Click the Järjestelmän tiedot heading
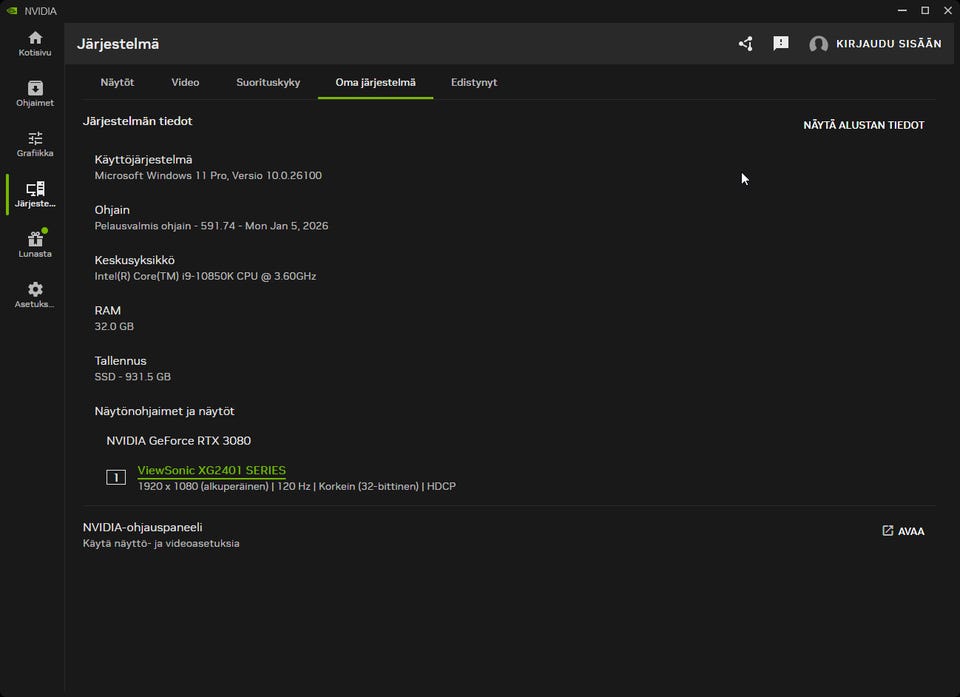The image size is (960, 697). (137, 121)
